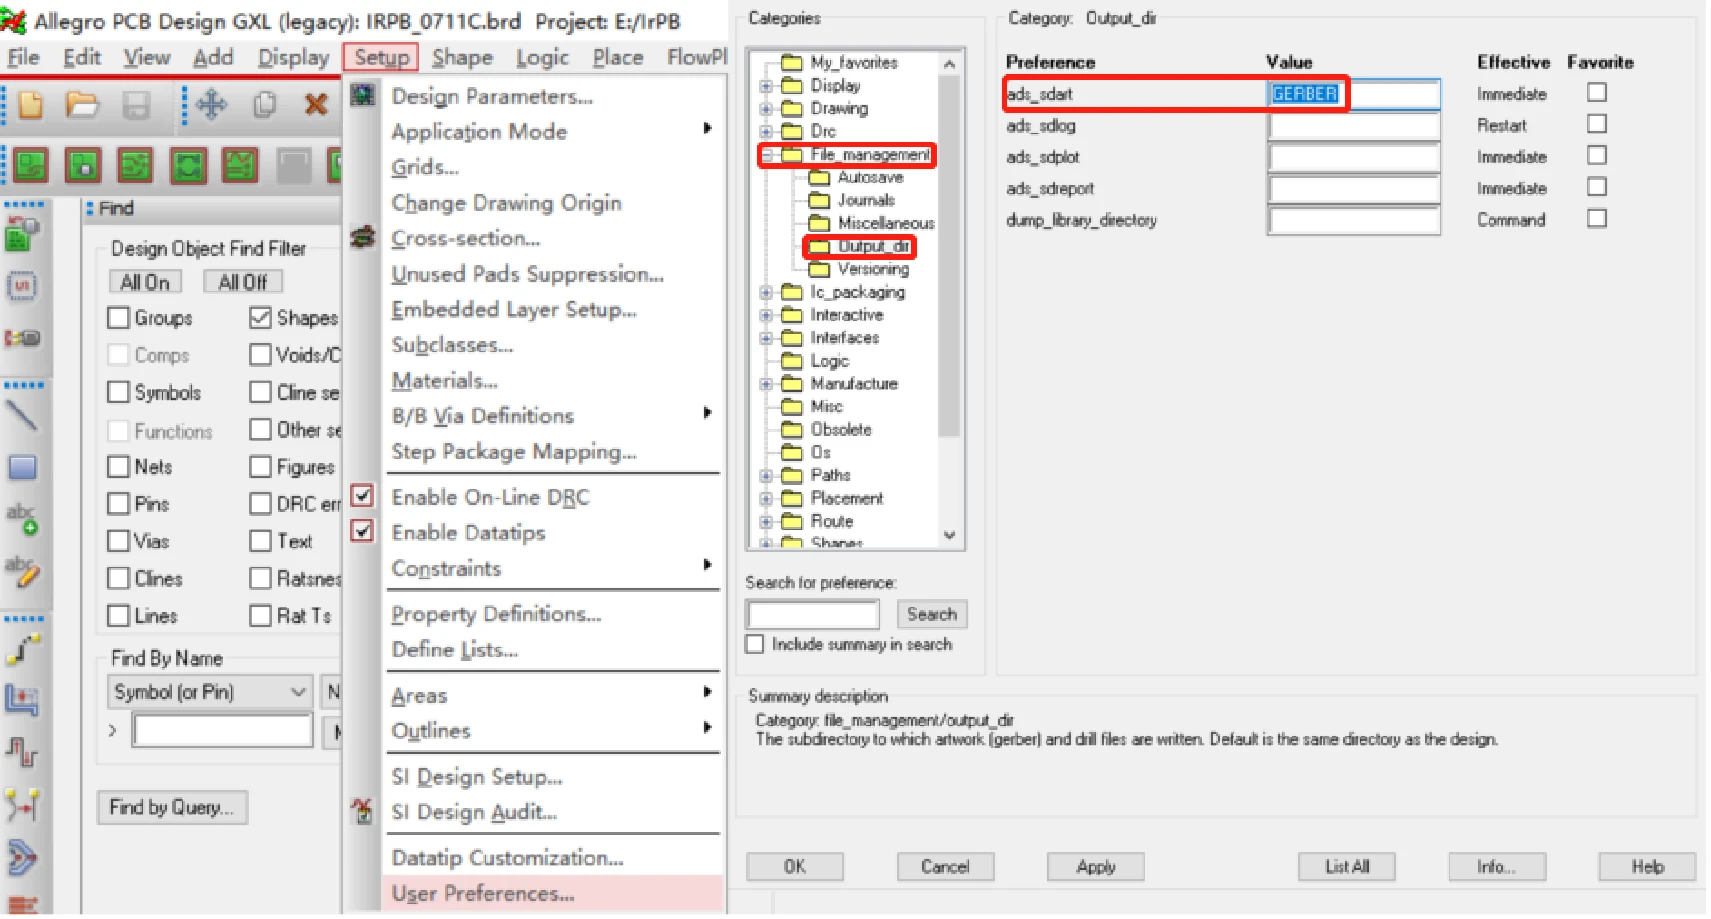Click the orange X Delete icon

[x=316, y=104]
